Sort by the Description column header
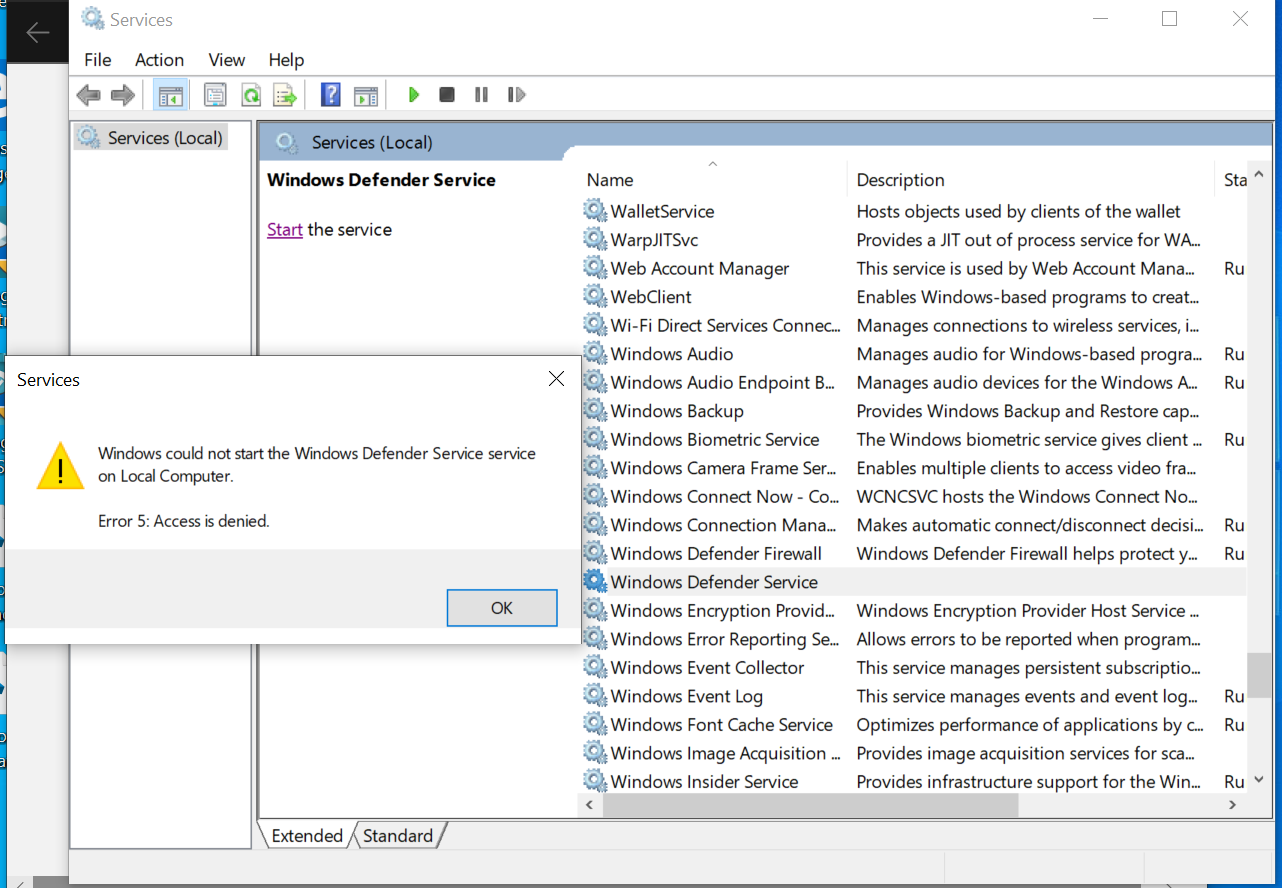 click(x=1031, y=180)
